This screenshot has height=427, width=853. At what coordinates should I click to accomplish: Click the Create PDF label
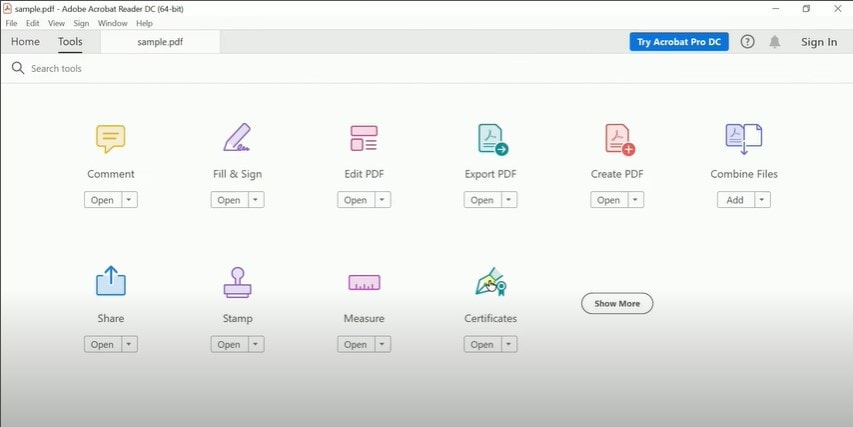coord(617,174)
